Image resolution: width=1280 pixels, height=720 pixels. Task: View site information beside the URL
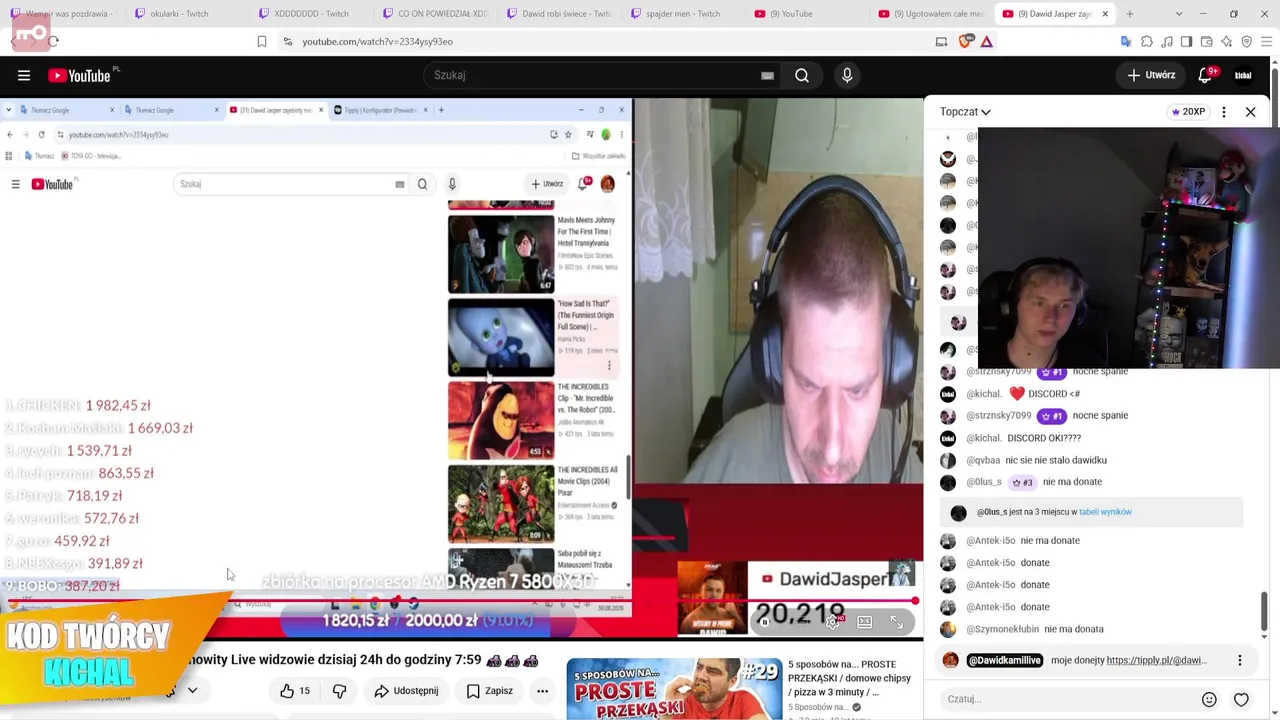(x=288, y=41)
